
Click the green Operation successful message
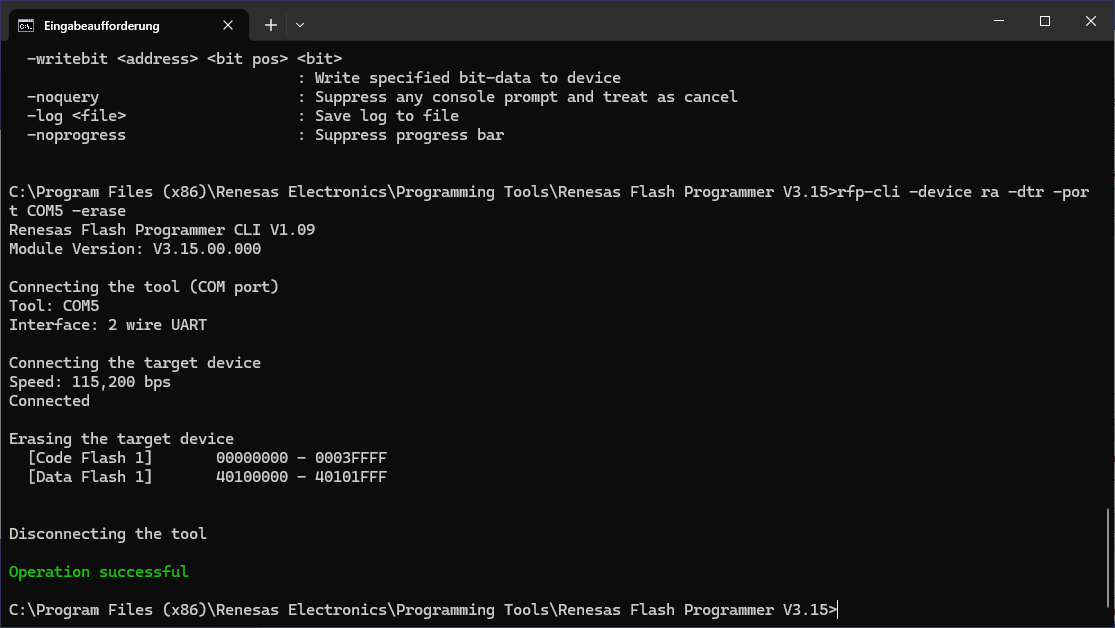point(98,571)
